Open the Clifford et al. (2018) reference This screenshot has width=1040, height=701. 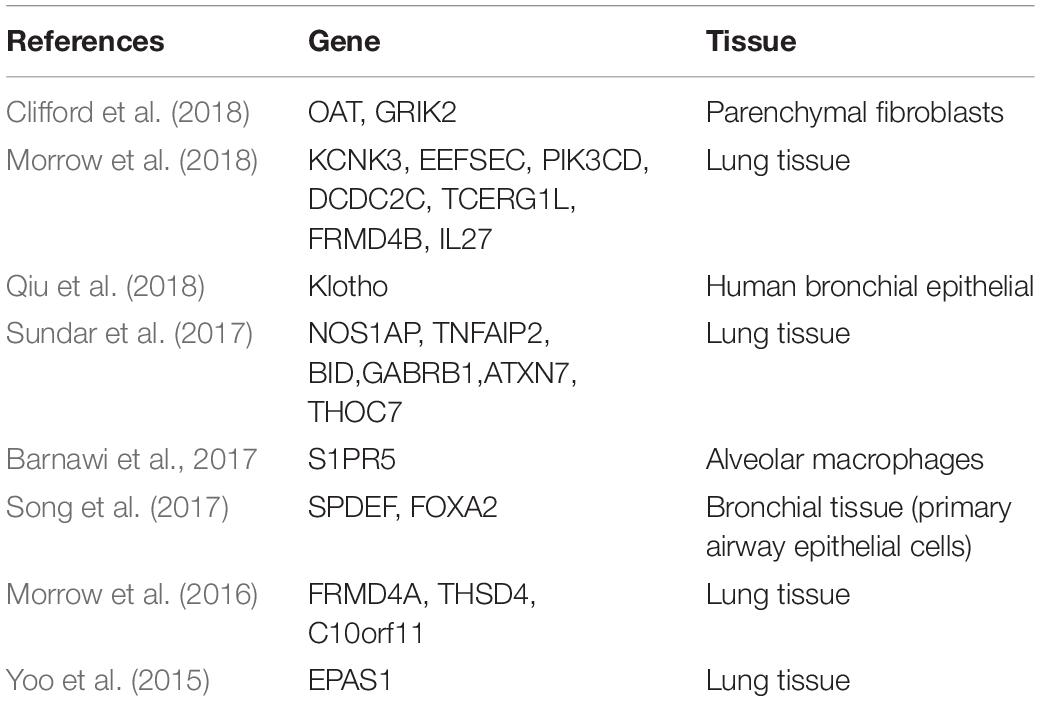pyautogui.click(x=128, y=112)
